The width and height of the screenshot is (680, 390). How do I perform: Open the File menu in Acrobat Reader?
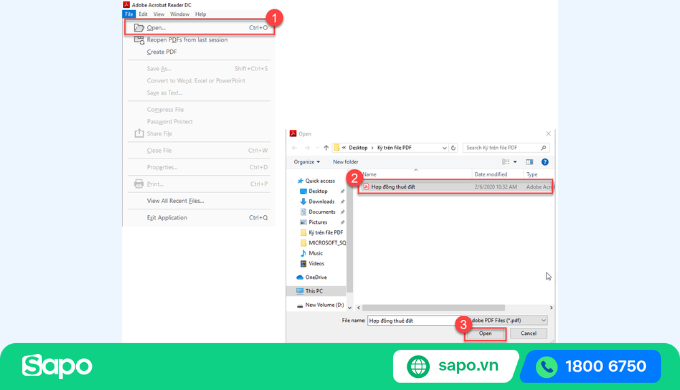pos(129,14)
